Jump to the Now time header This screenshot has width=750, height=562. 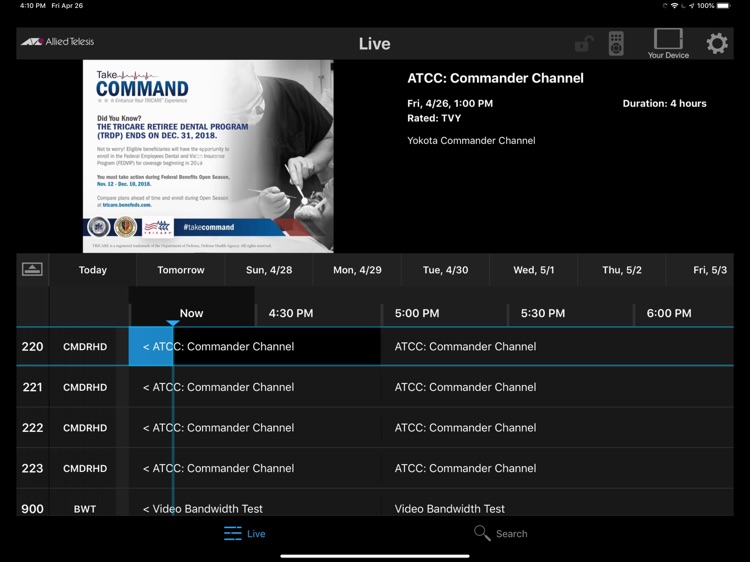tap(191, 313)
